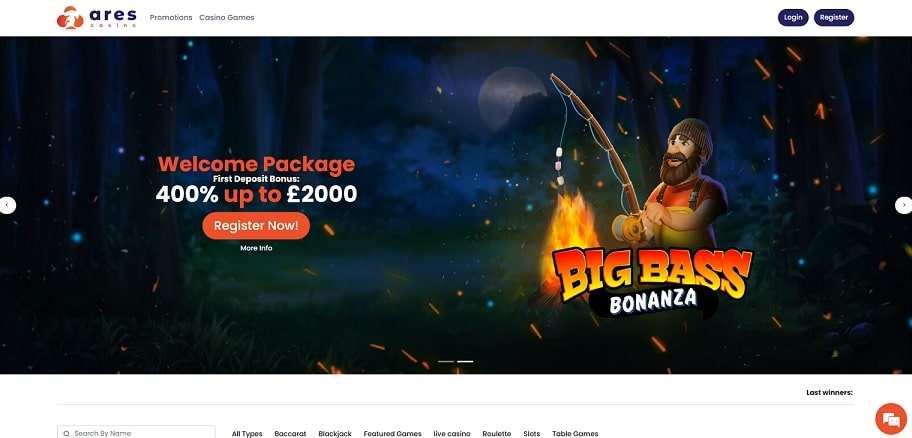This screenshot has width=912, height=438.
Task: Click the Login button
Action: [x=793, y=17]
